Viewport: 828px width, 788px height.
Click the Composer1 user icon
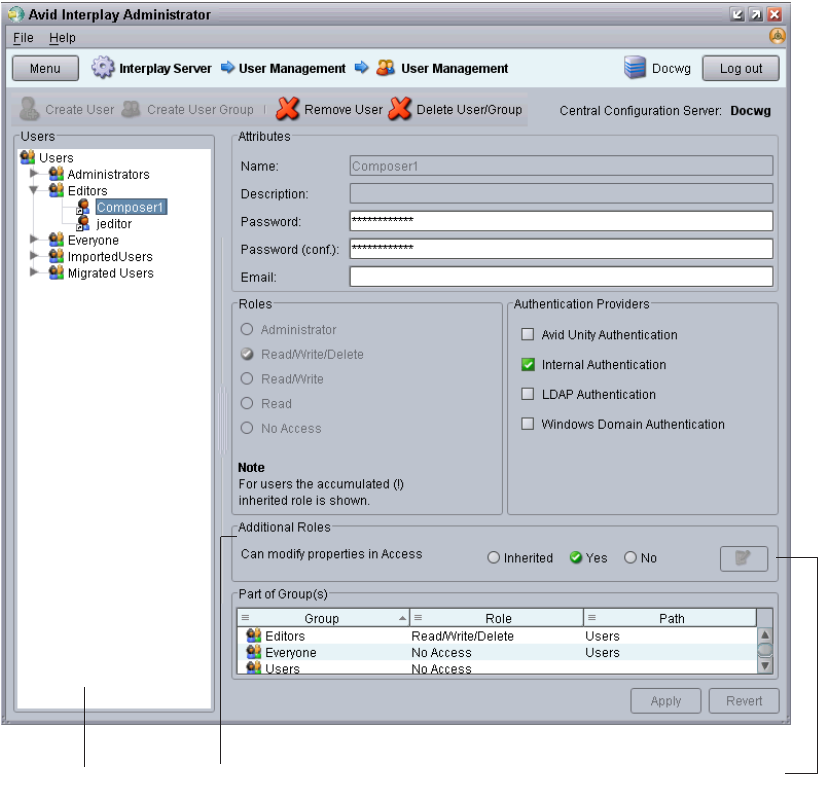pos(83,207)
